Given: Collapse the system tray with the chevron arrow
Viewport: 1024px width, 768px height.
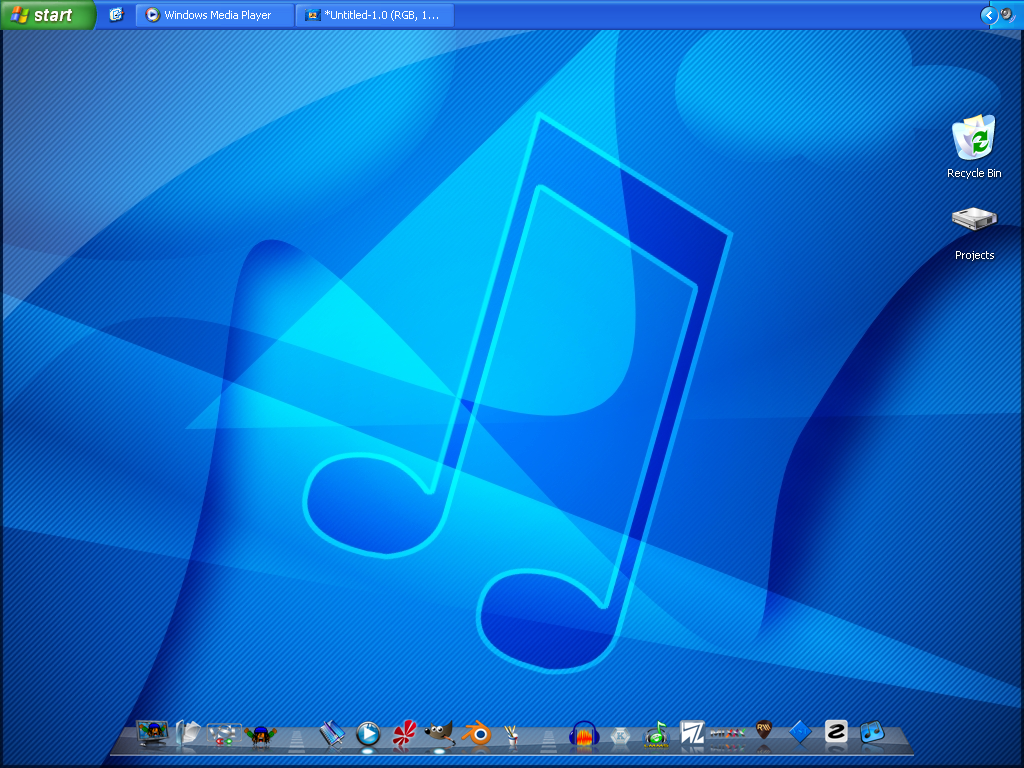Looking at the screenshot, I should point(988,14).
